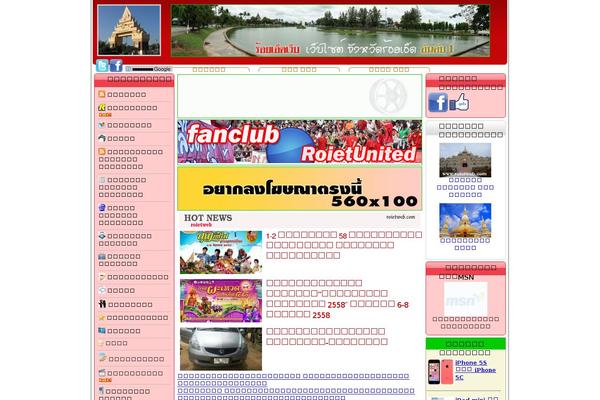Click the Google custom search field
Screen dimensions: 600x400
tap(148, 69)
